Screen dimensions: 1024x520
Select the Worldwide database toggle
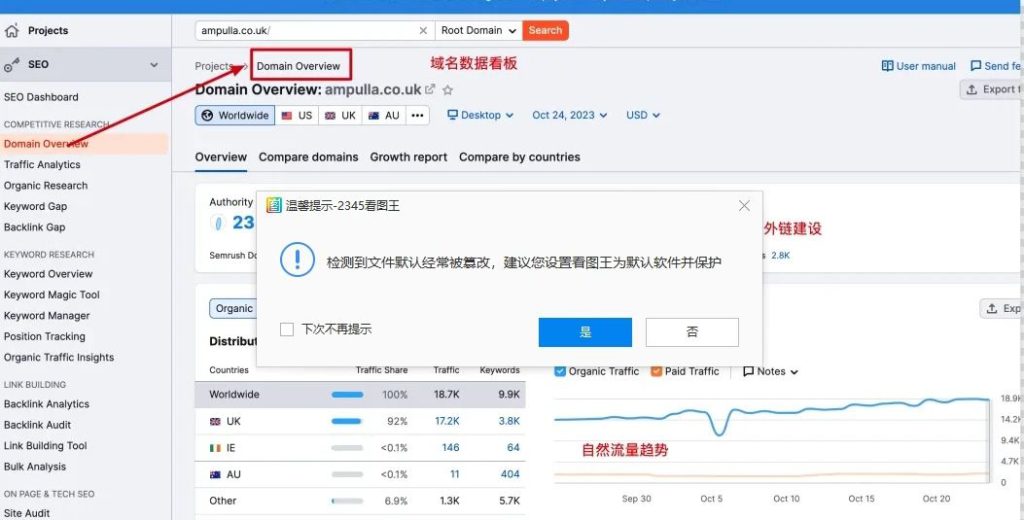[235, 116]
